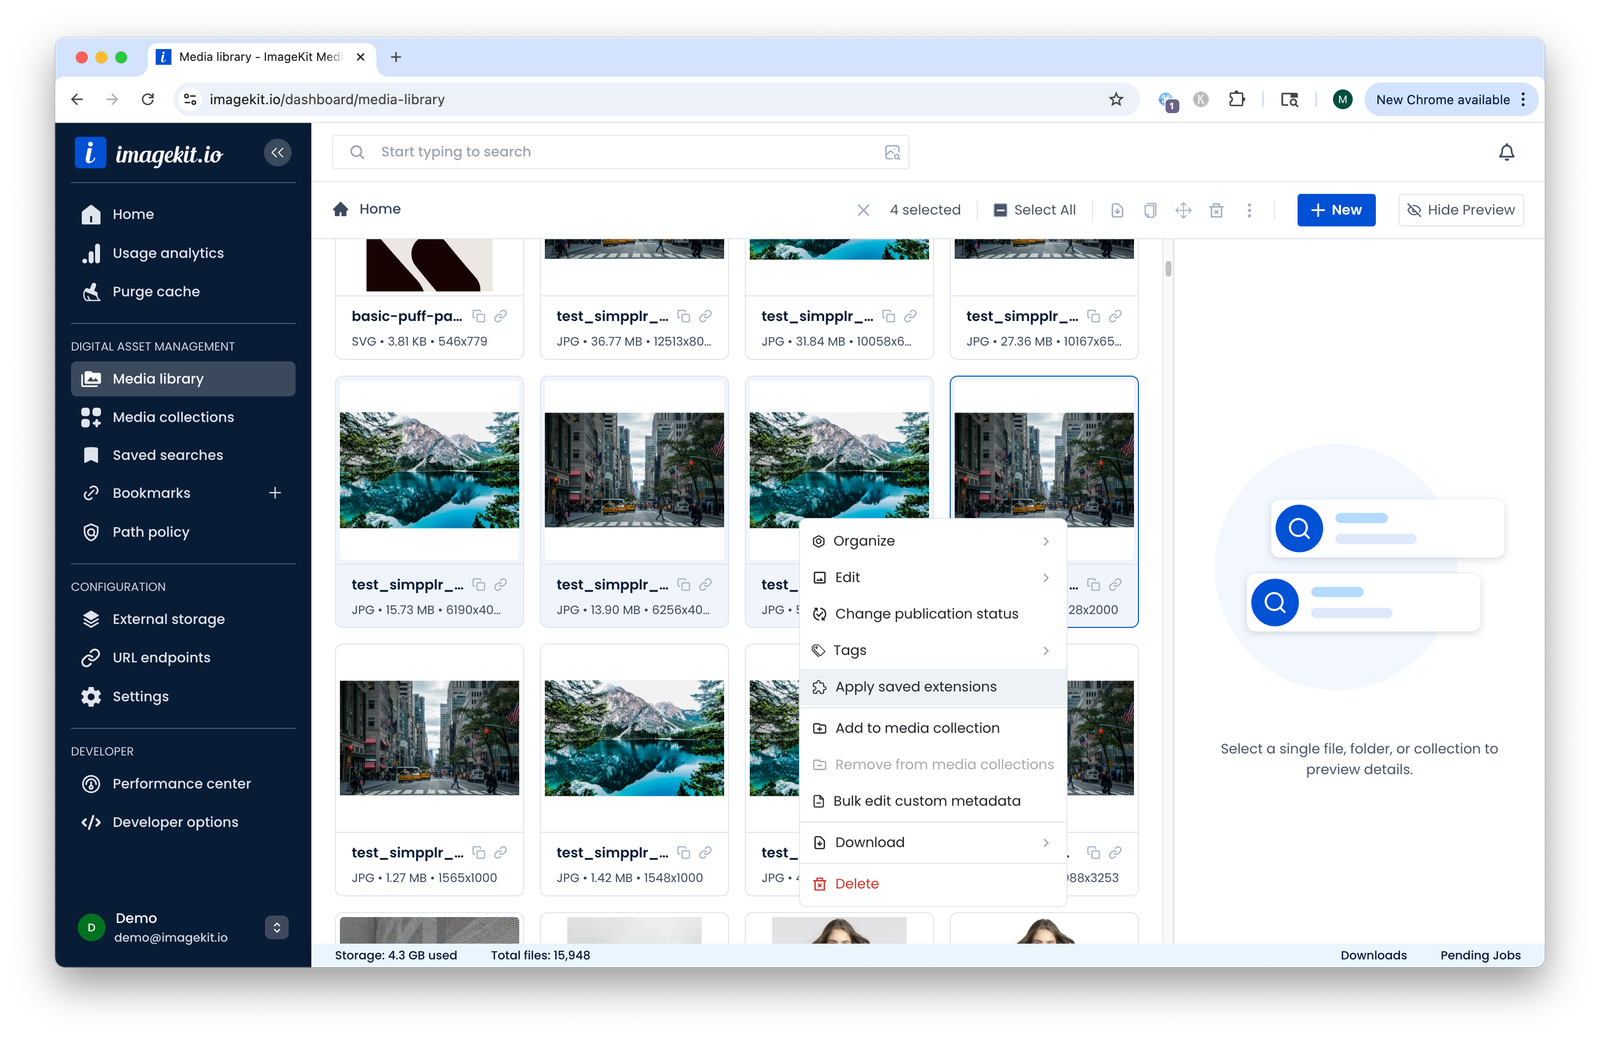Viewport: 1600px width, 1040px height.
Task: Click the copy icon on the 27.36 MB file card
Action: (1094, 316)
